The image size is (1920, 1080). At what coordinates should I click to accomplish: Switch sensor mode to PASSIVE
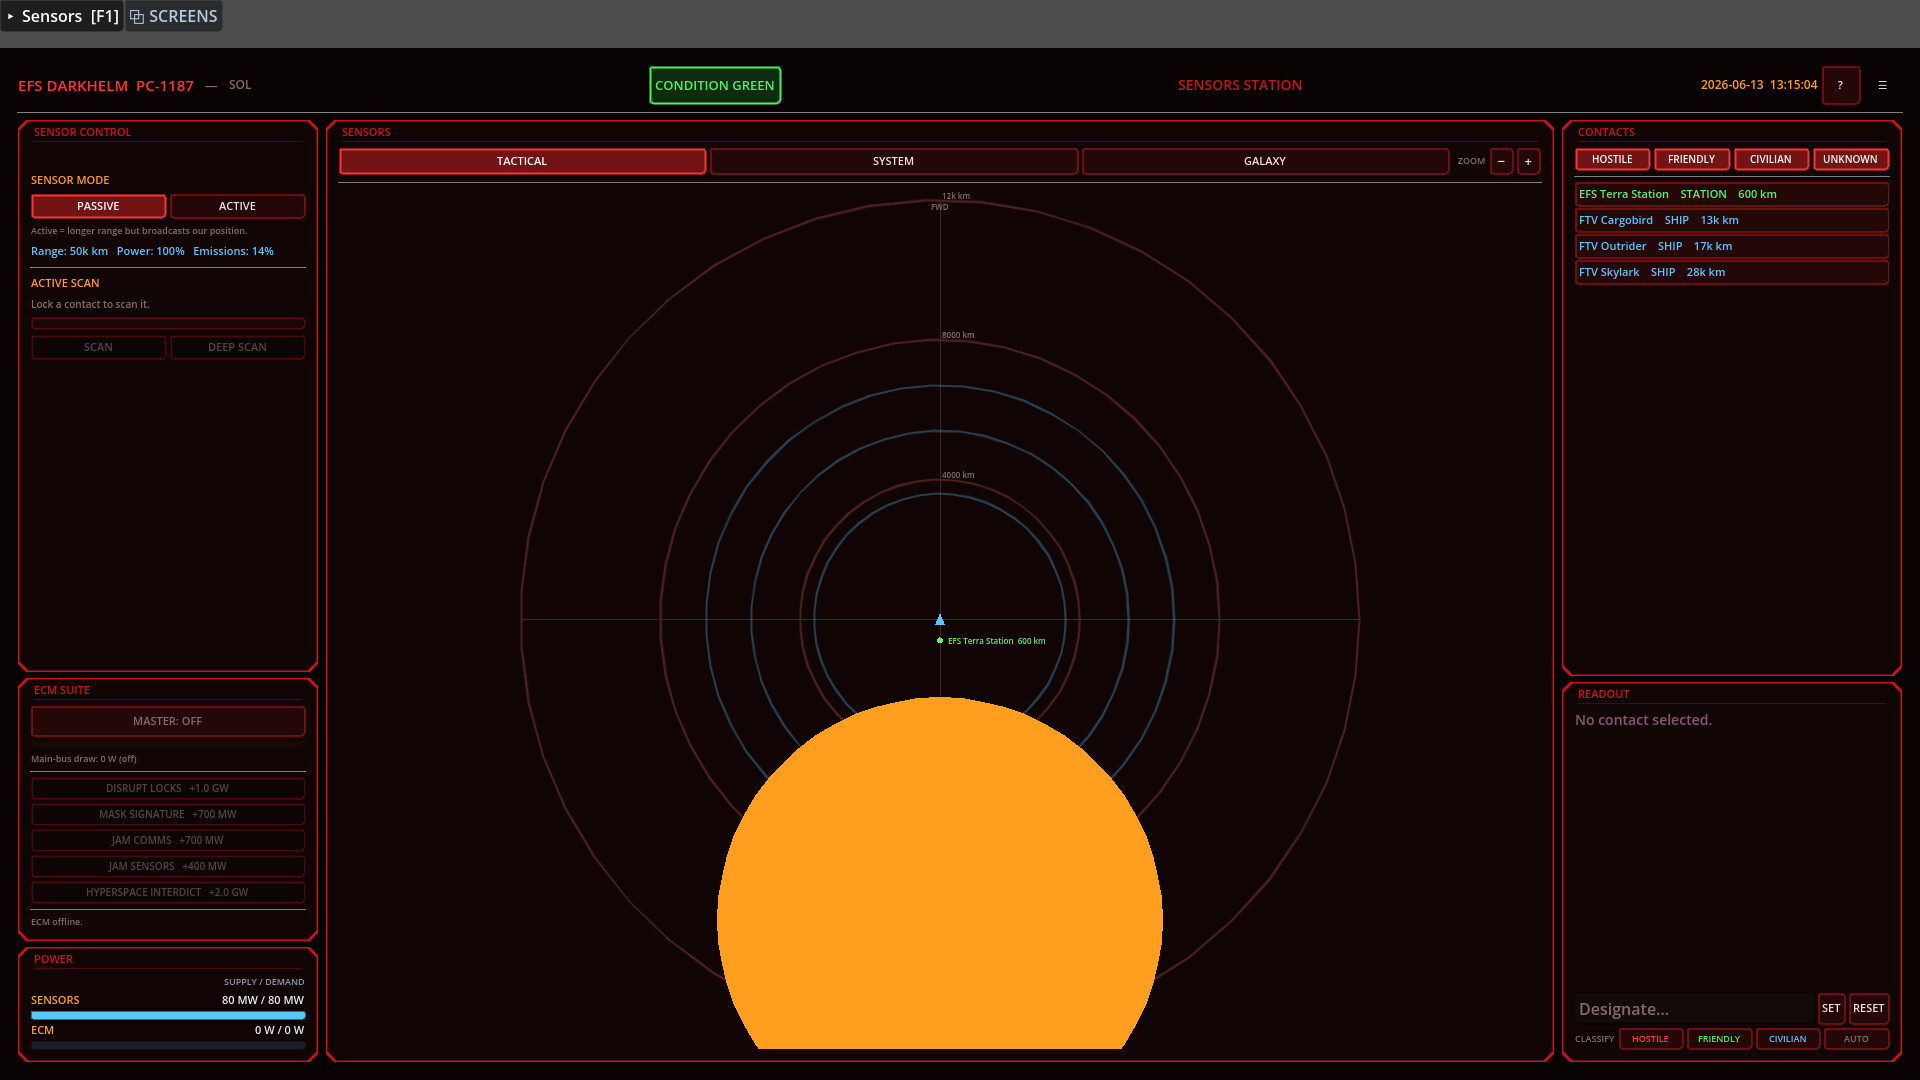pos(98,206)
